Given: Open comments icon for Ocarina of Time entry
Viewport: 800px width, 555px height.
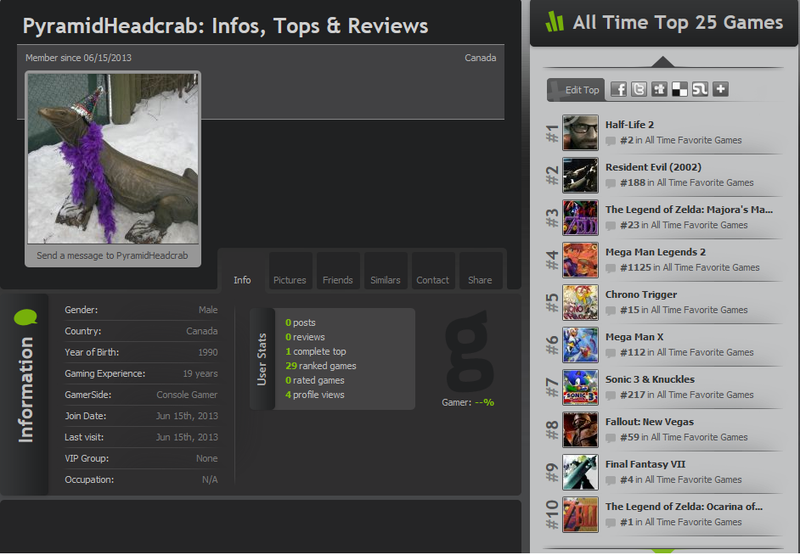Looking at the screenshot, I should pos(610,523).
